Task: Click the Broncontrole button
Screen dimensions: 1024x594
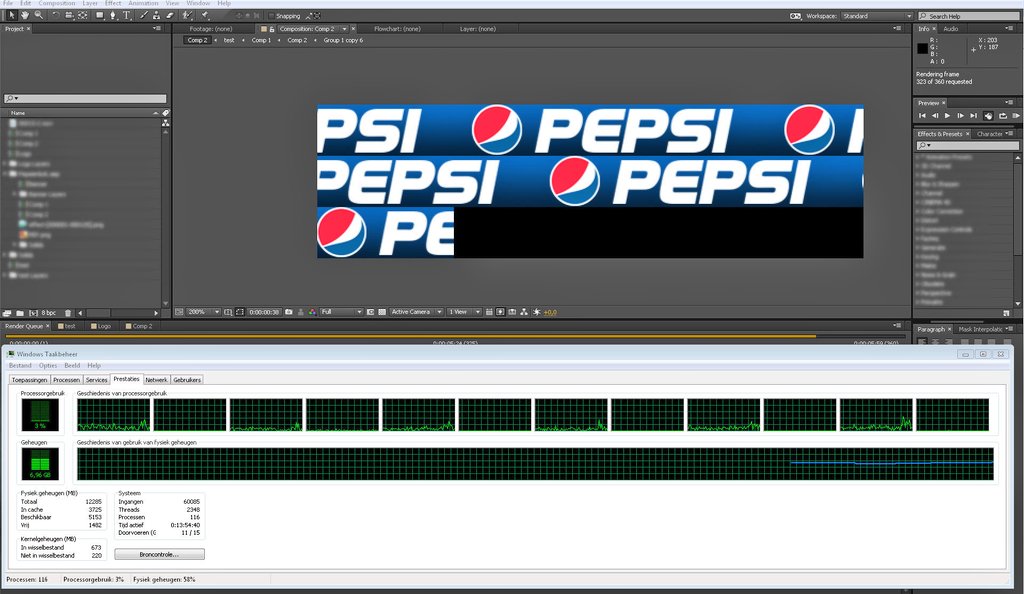Action: click(x=159, y=554)
